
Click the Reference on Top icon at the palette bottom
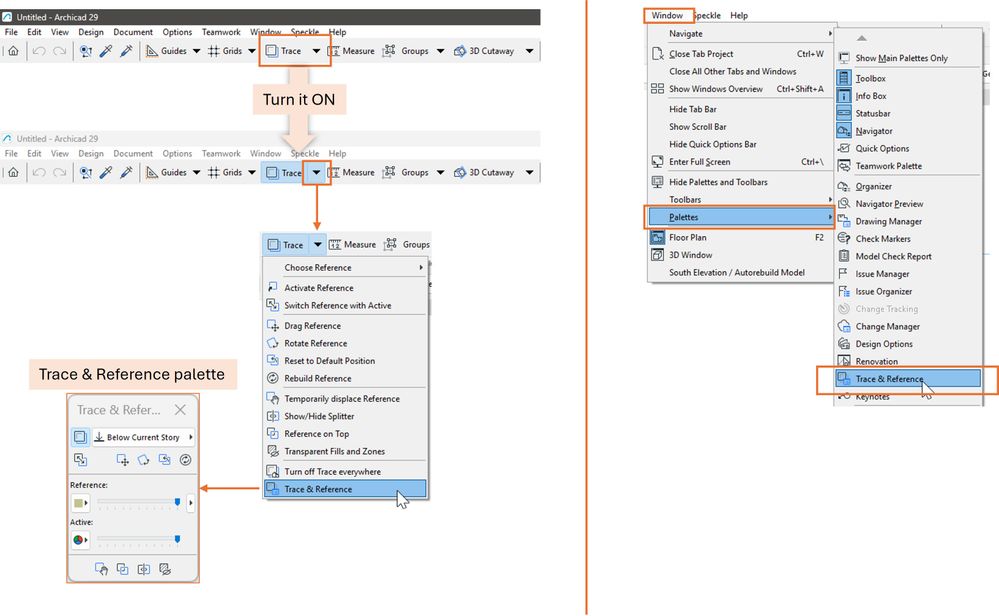(122, 569)
